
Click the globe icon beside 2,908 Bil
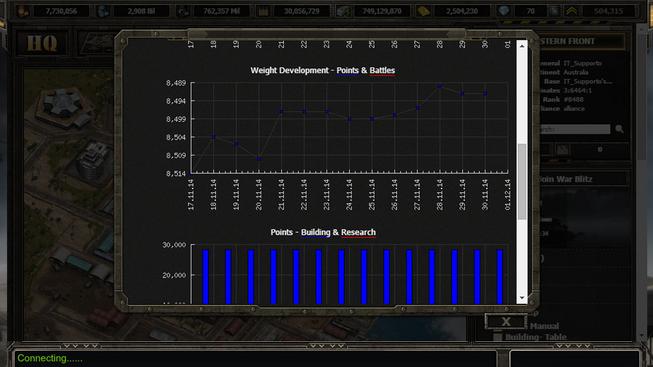[103, 11]
